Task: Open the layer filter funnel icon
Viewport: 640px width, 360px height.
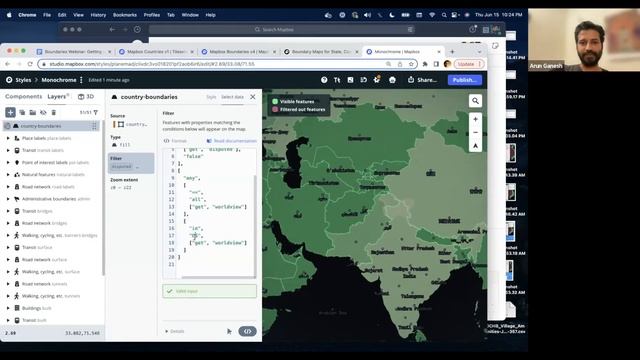Action: [96, 112]
